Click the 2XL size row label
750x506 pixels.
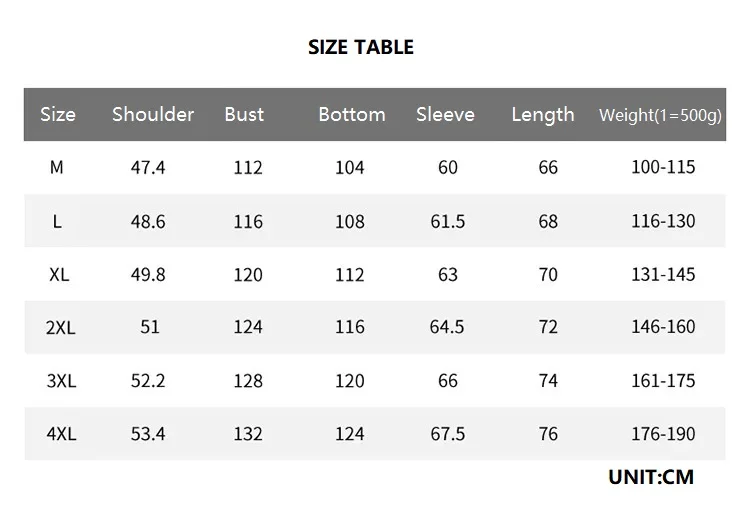click(59, 327)
